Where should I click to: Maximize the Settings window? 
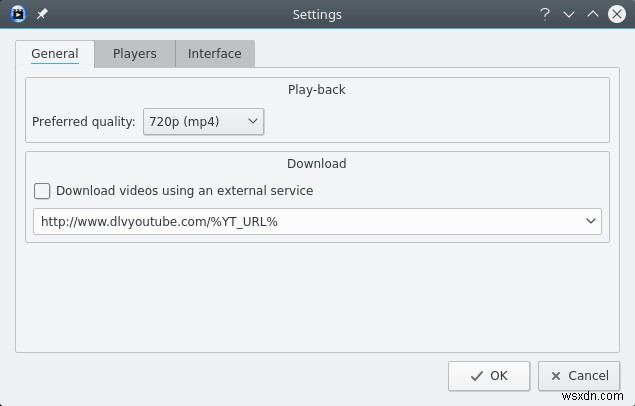(x=593, y=14)
